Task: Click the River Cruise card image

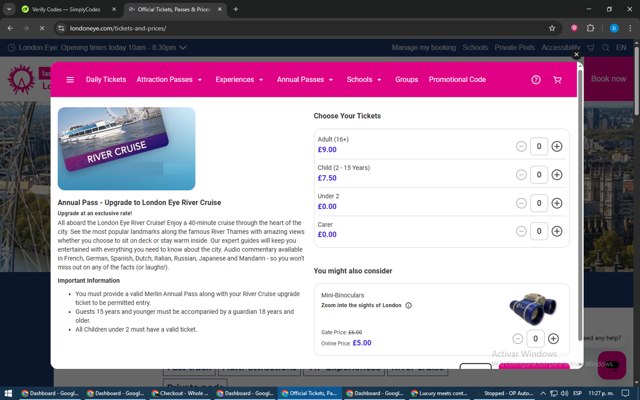Action: pyautogui.click(x=127, y=149)
